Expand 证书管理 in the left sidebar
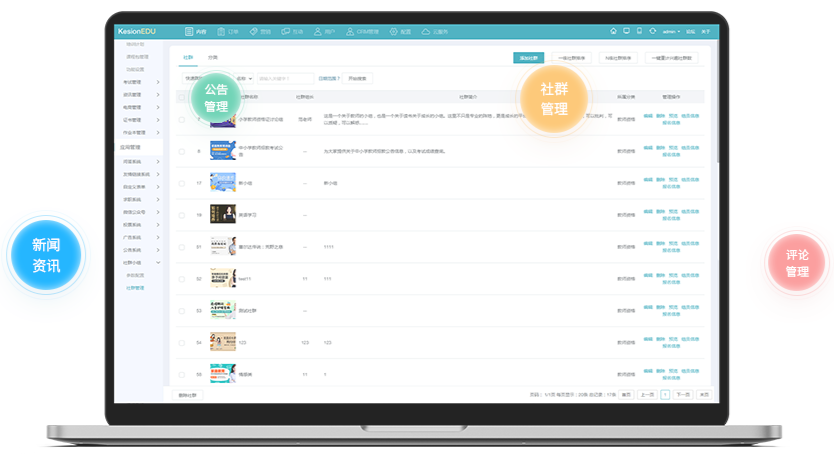Image resolution: width=834 pixels, height=468 pixels. click(141, 119)
